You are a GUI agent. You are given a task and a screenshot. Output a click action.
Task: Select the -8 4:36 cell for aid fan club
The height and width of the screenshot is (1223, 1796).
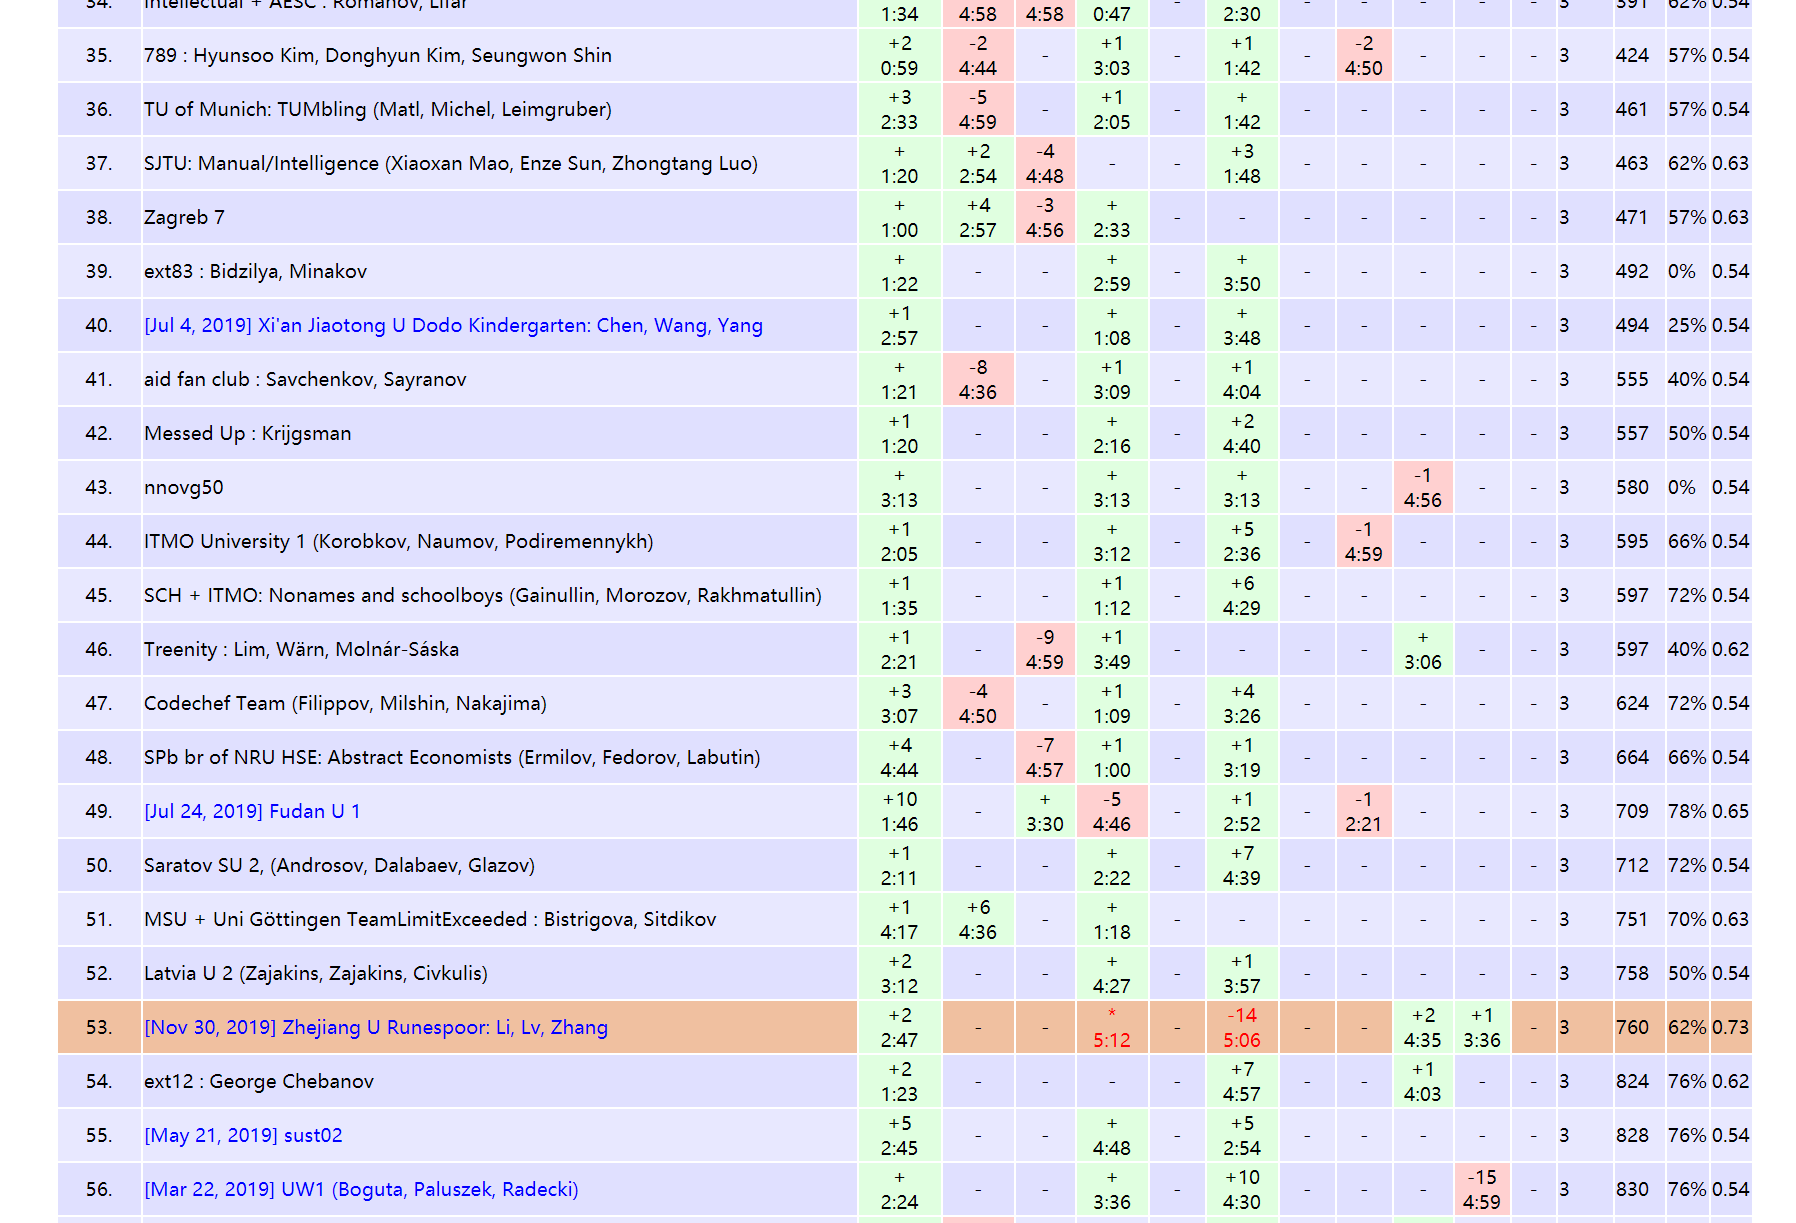977,380
